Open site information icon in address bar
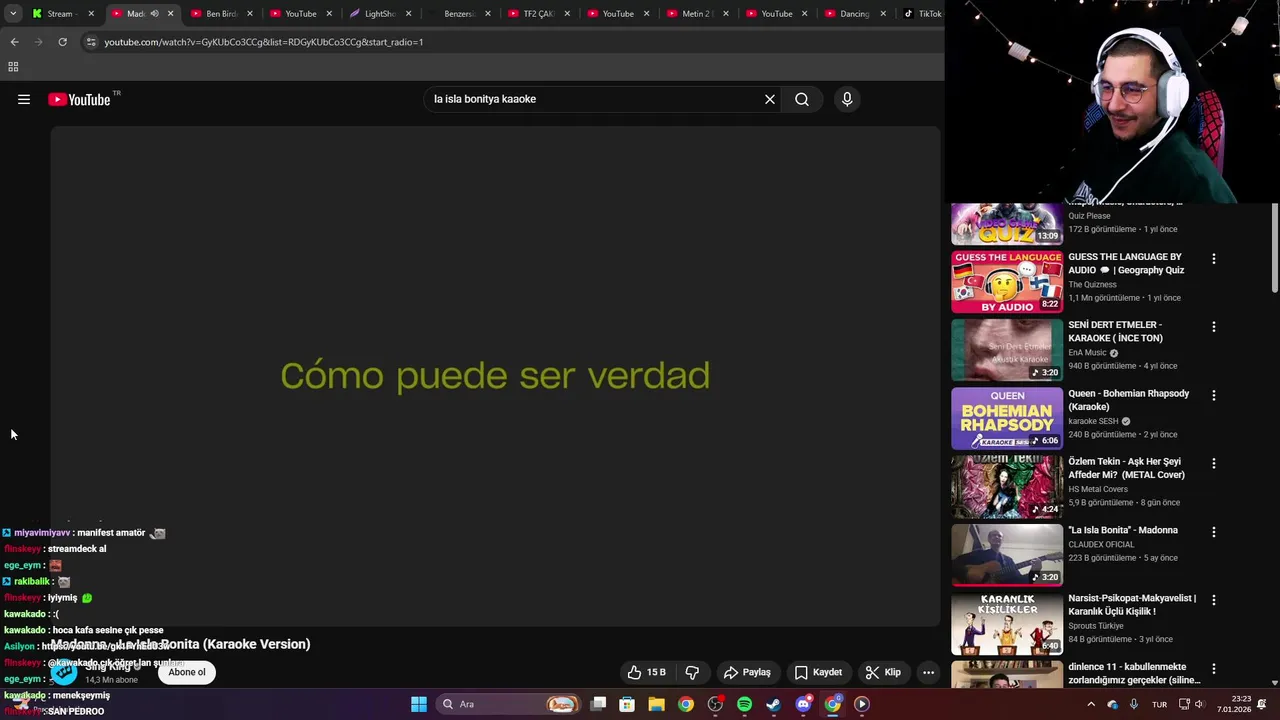Viewport: 1280px width, 720px height. pos(91,42)
